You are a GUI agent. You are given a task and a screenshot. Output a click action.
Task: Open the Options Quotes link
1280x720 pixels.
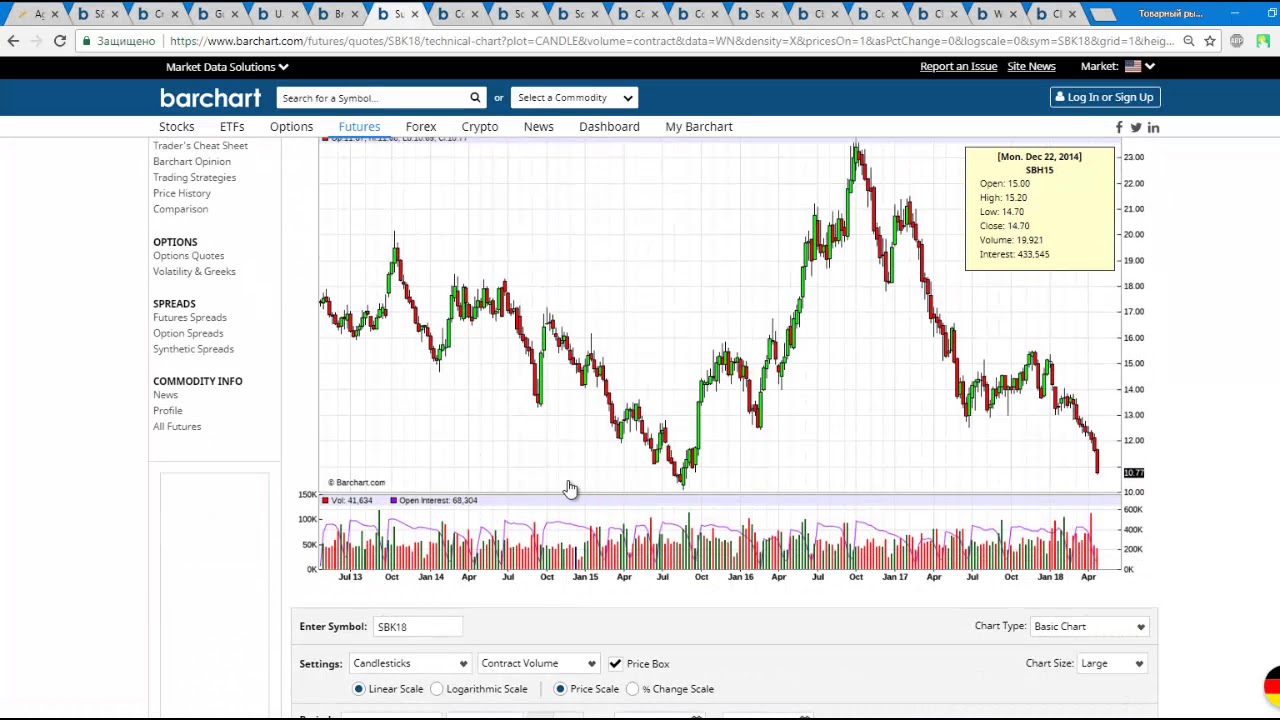pyautogui.click(x=189, y=256)
